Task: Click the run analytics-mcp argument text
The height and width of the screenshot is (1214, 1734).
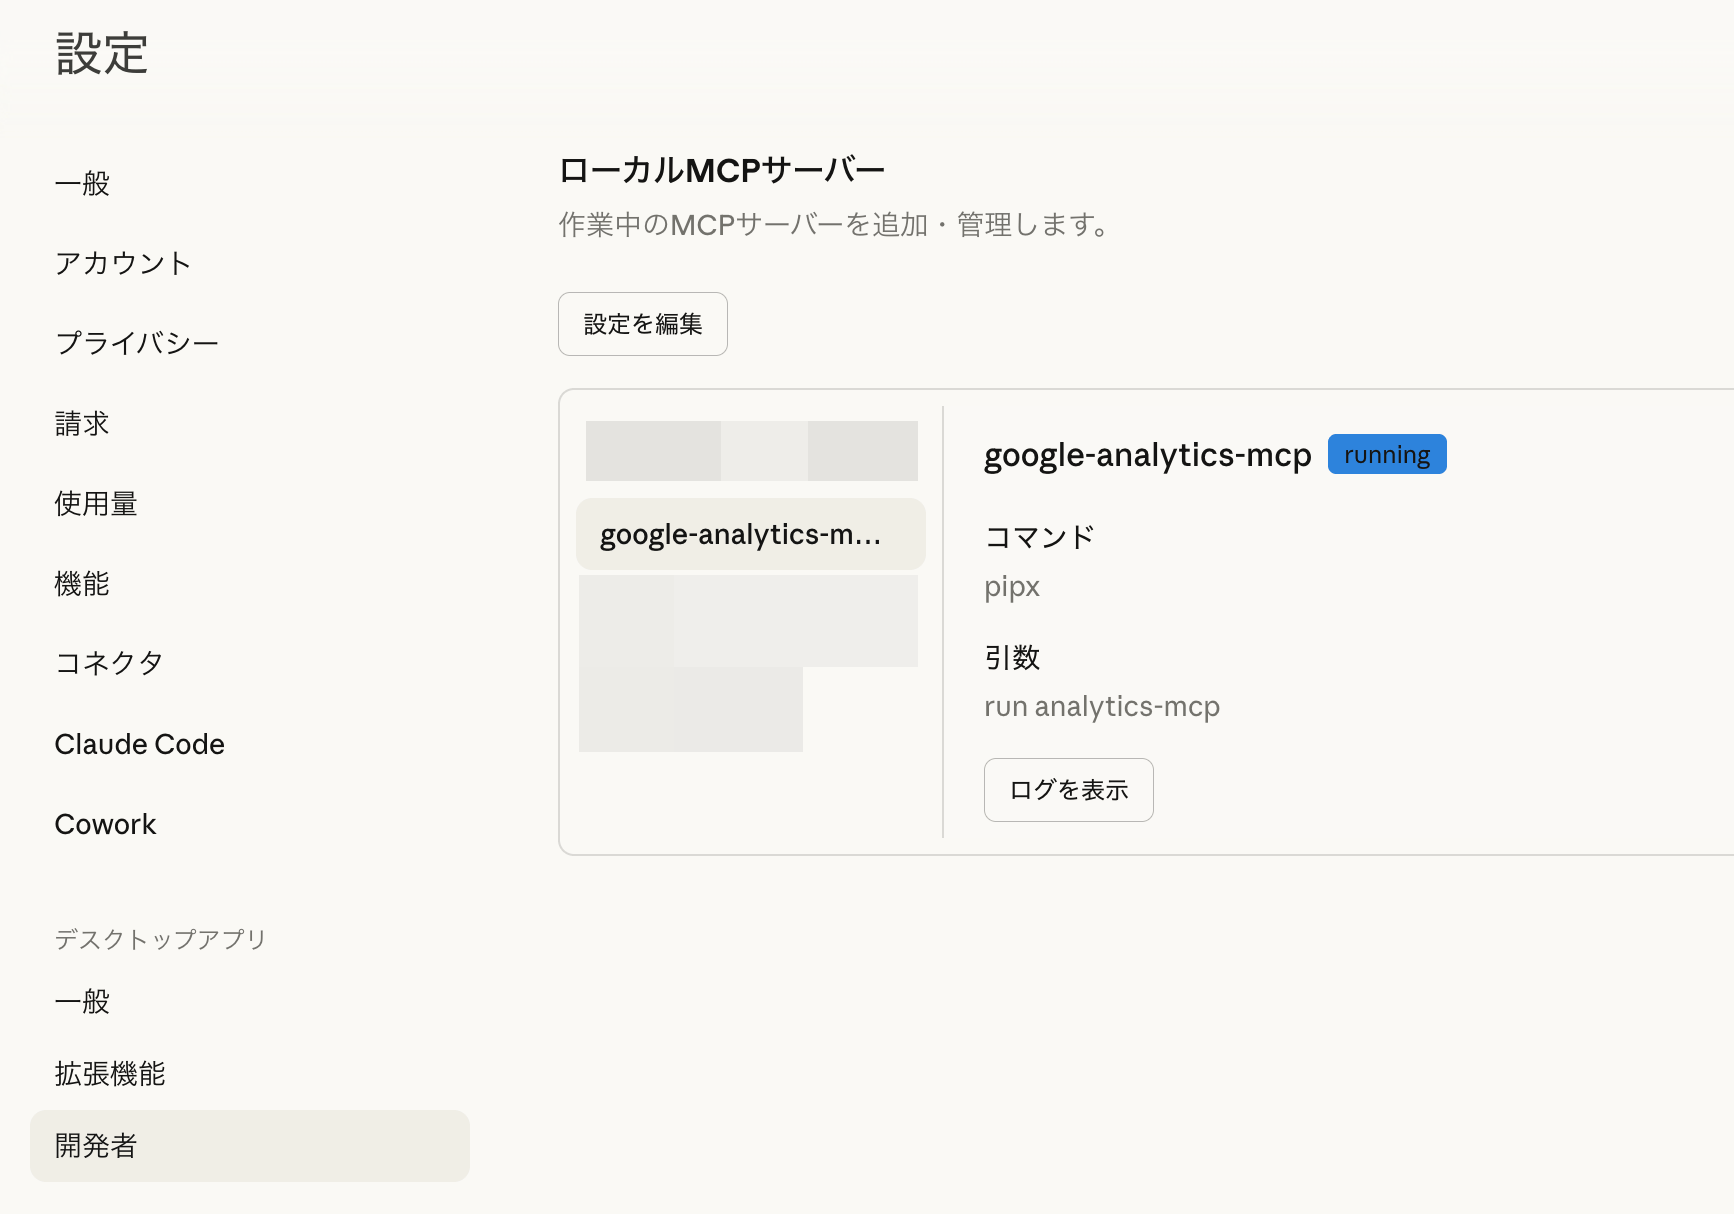Action: (x=1101, y=706)
